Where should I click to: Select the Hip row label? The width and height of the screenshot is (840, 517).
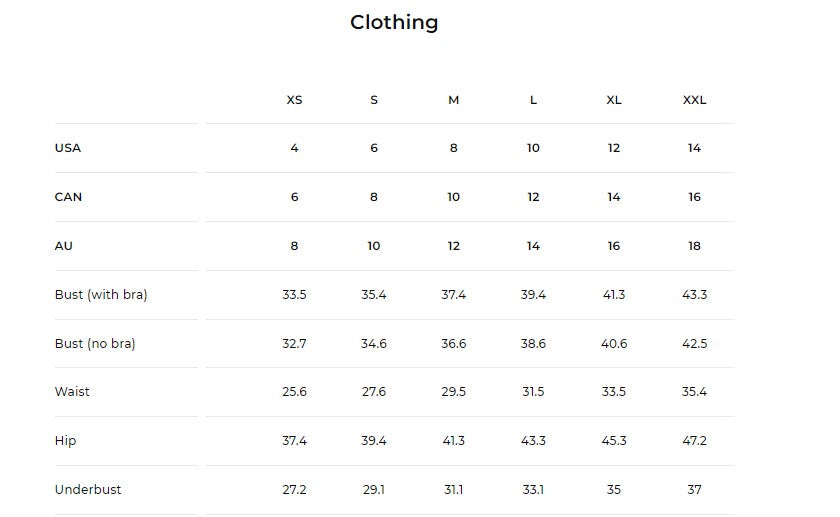point(65,441)
